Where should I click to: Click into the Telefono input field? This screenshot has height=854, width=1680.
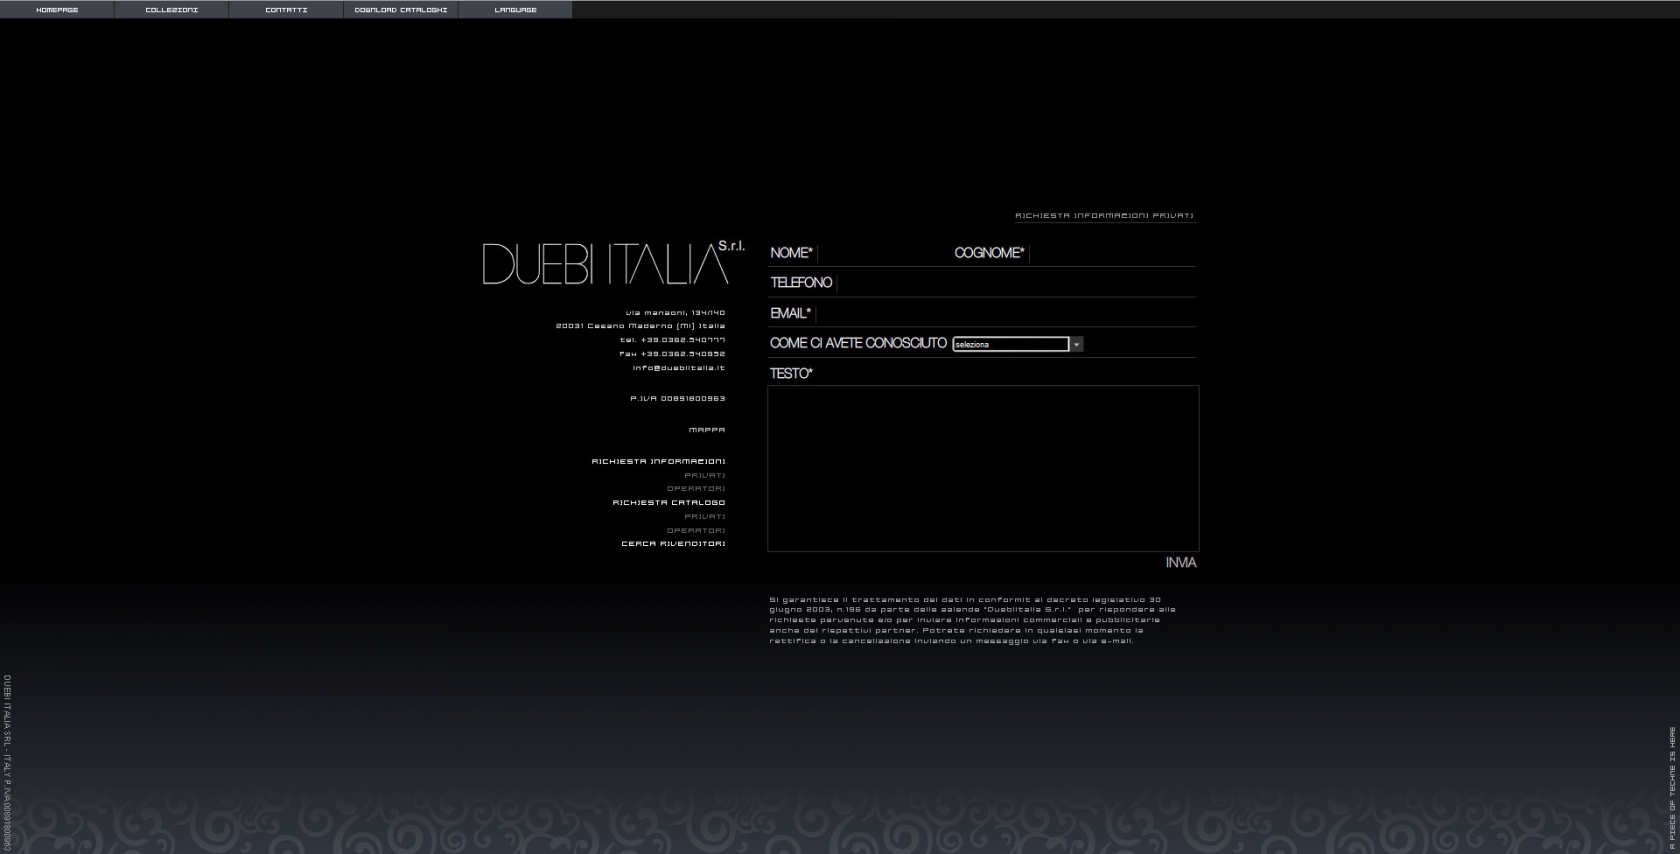click(1015, 283)
